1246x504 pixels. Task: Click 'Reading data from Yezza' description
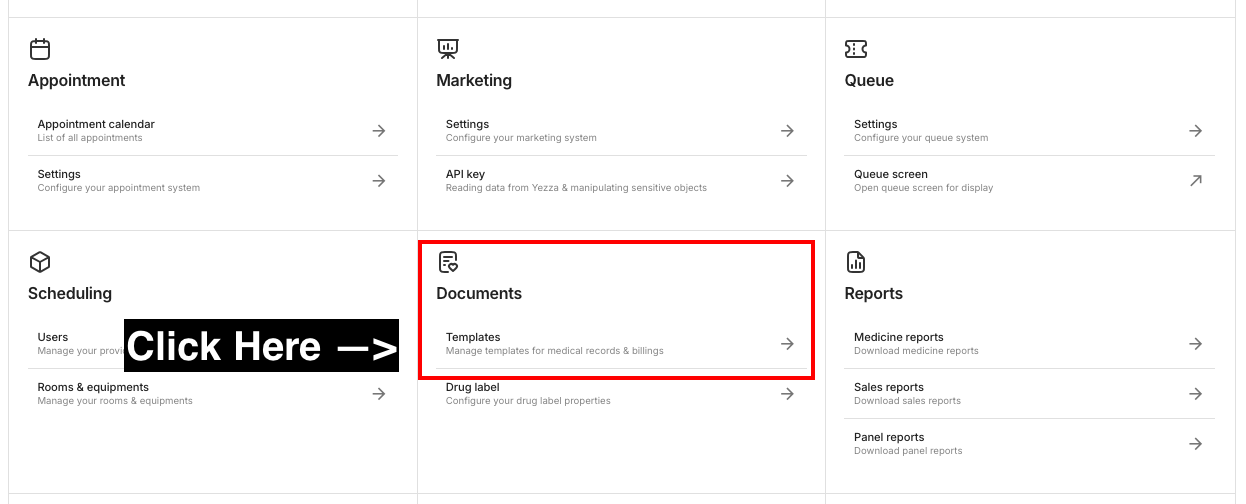click(x=576, y=188)
